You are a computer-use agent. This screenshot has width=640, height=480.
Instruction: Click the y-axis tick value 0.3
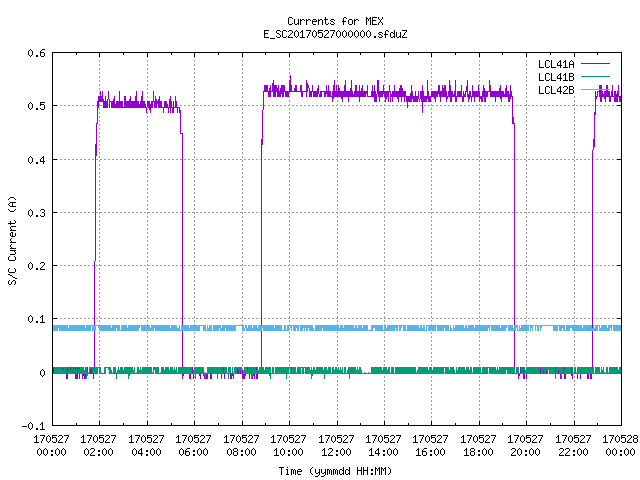coord(36,213)
